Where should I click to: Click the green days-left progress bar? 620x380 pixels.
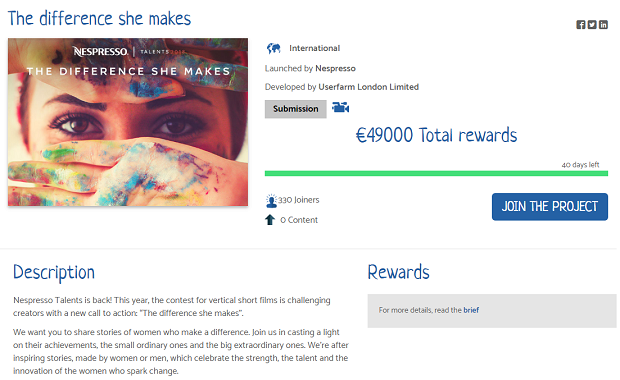(x=436, y=173)
